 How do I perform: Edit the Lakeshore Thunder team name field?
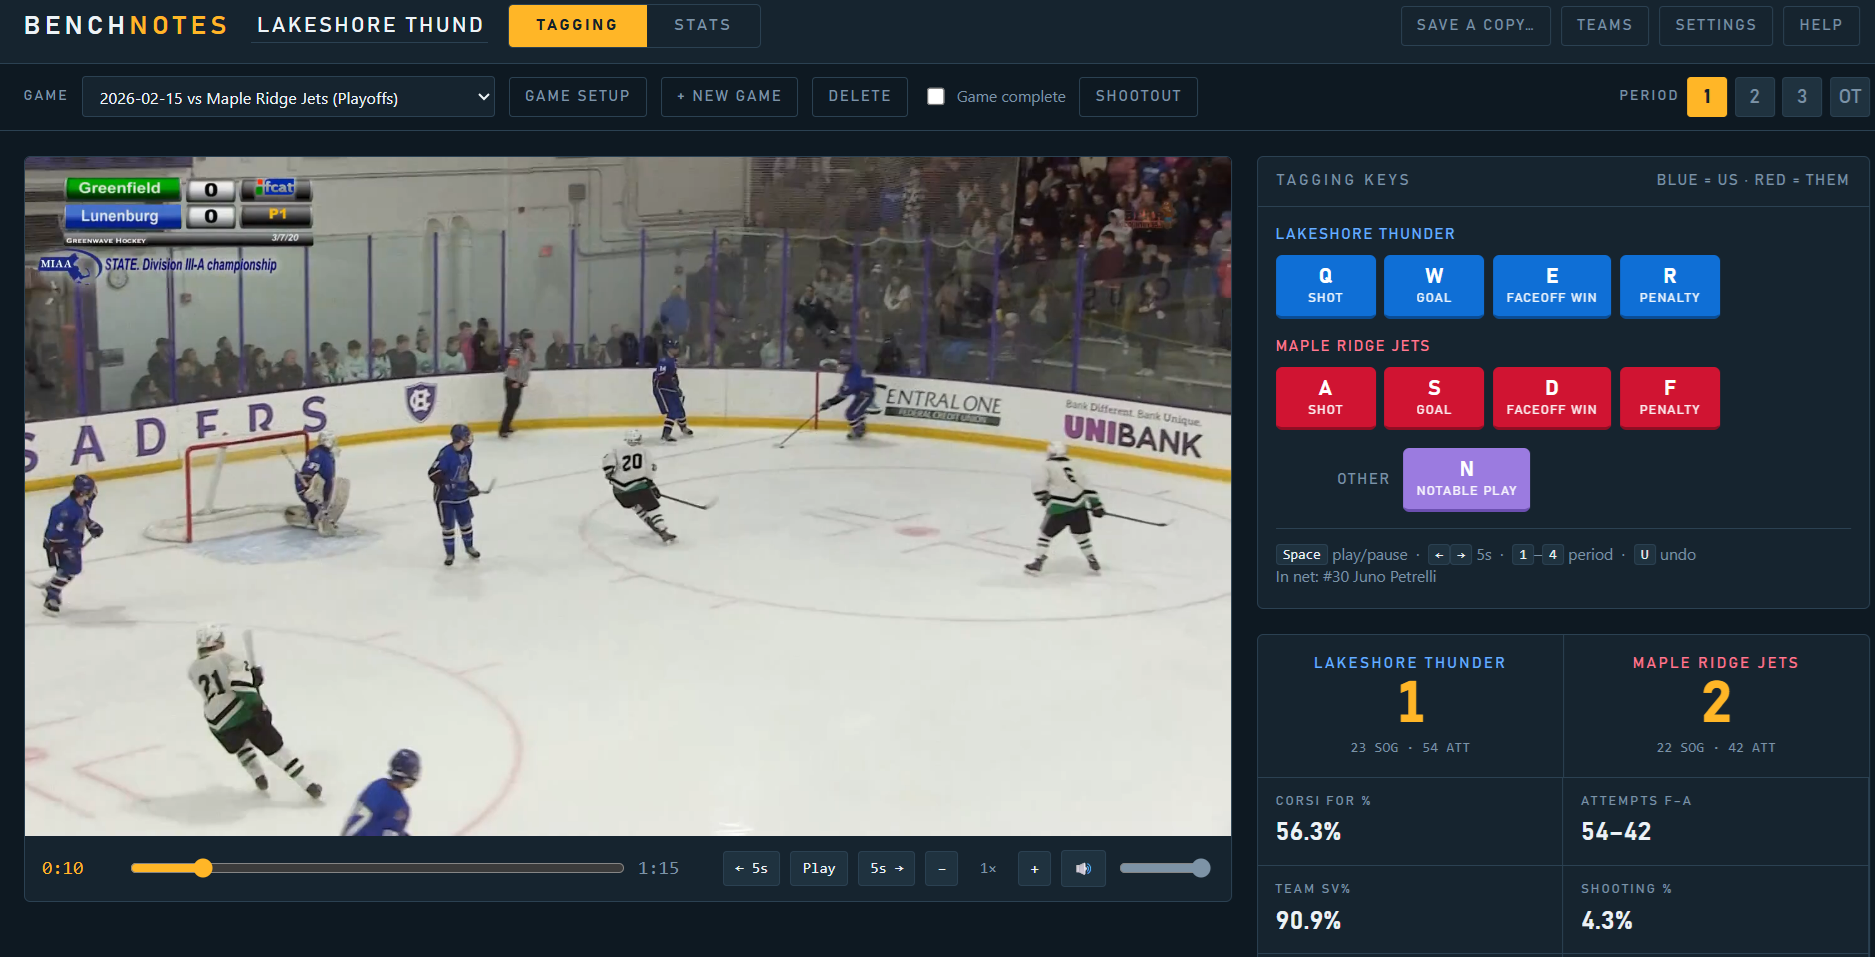370,25
